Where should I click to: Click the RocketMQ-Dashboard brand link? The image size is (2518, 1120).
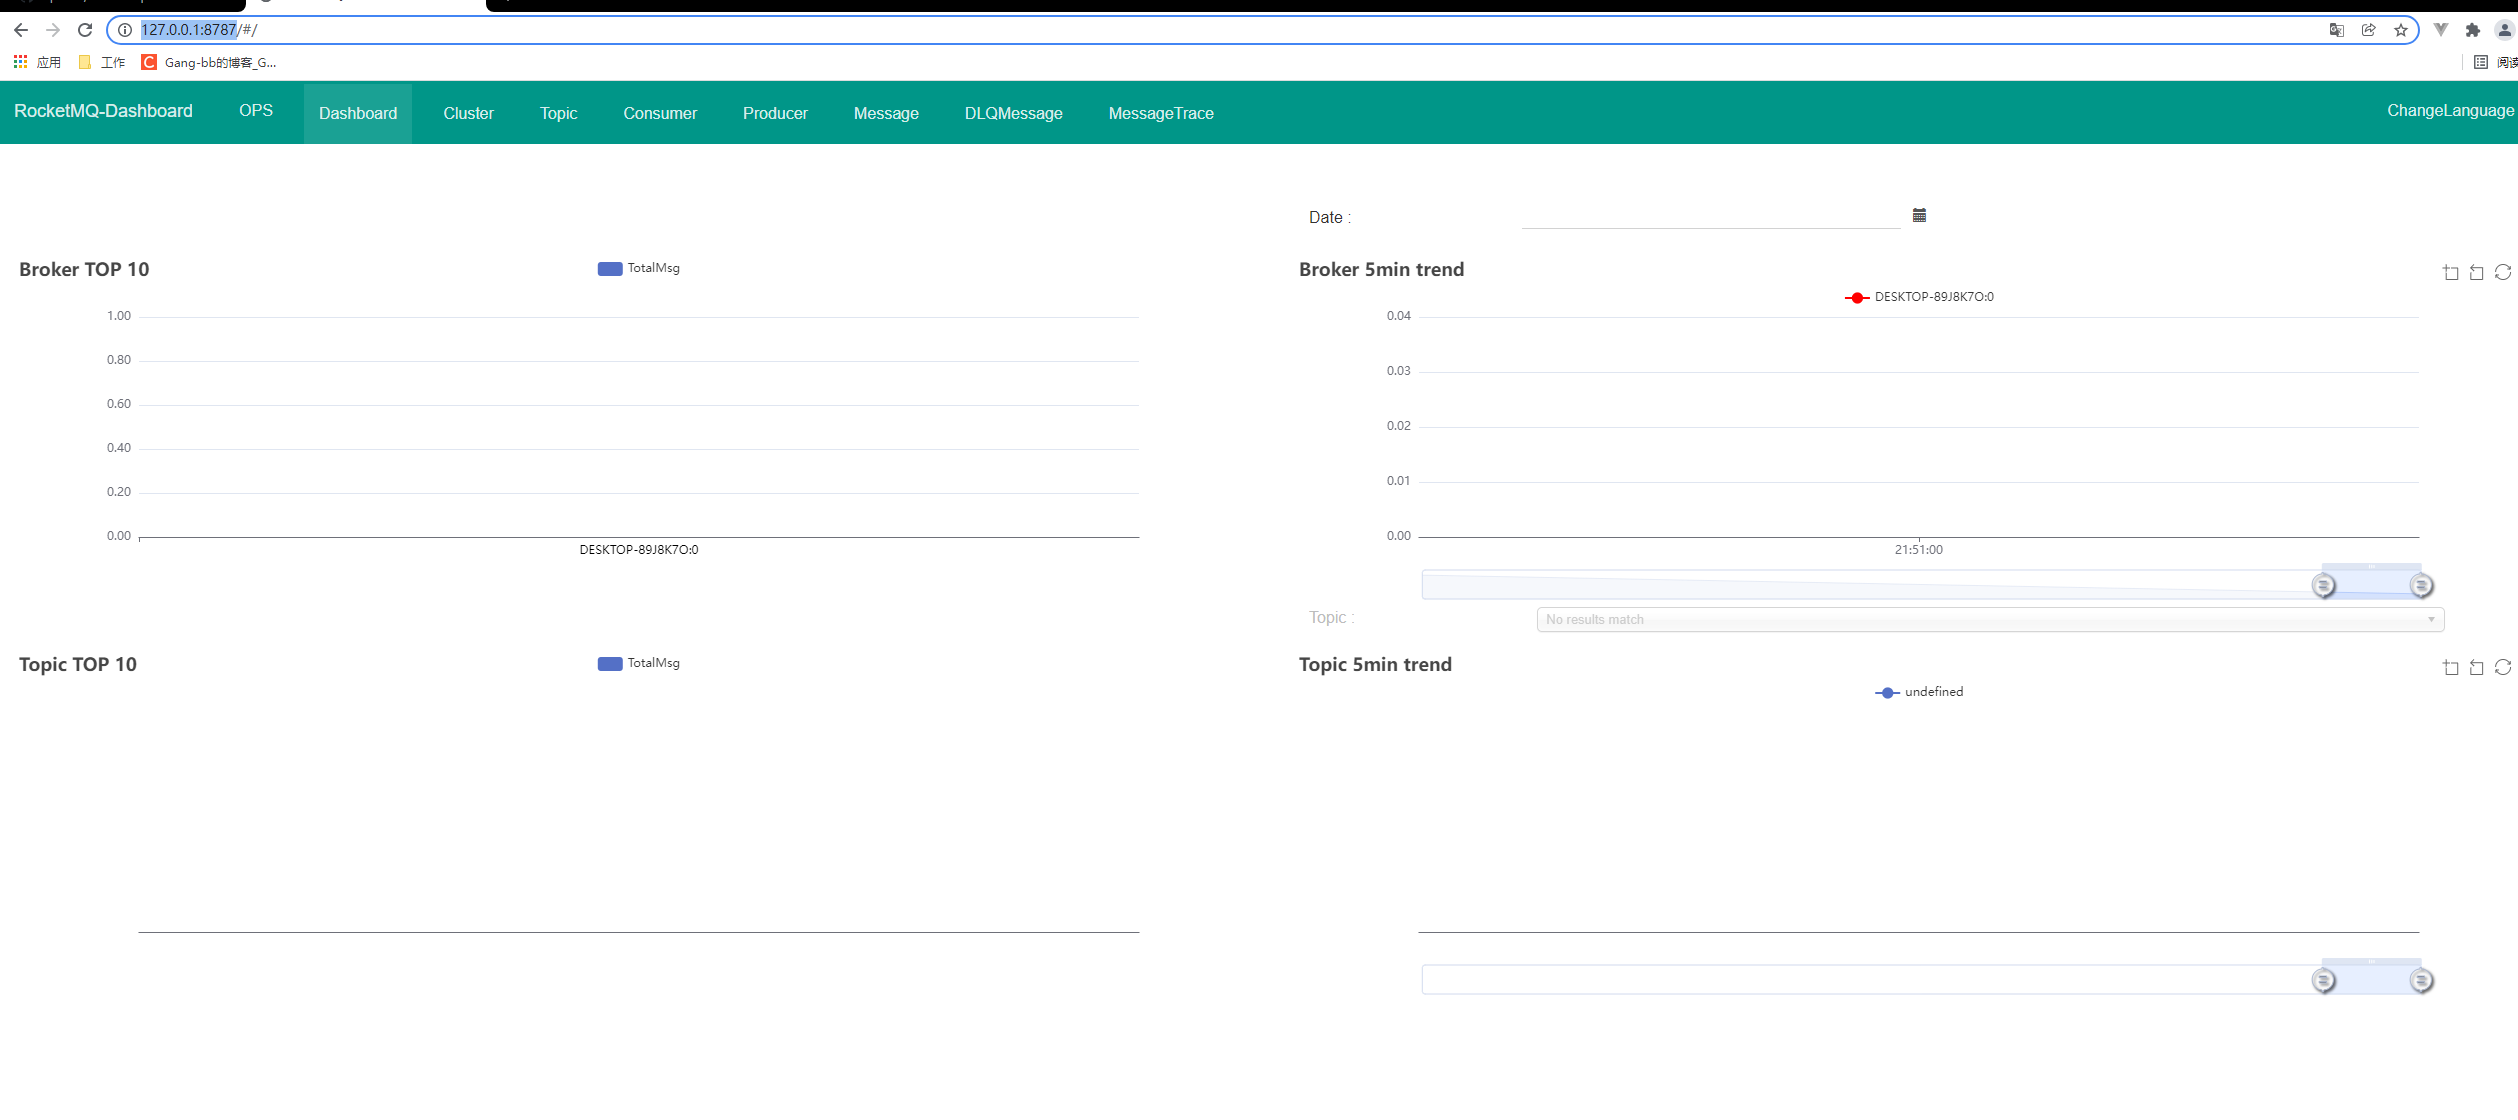pos(103,111)
